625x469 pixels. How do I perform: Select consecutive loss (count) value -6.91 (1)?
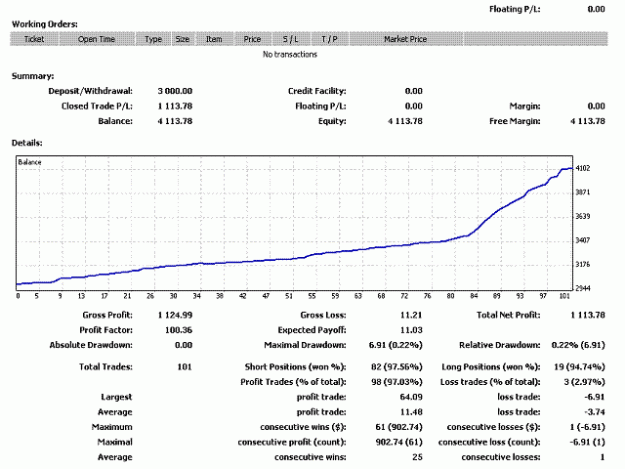point(587,442)
